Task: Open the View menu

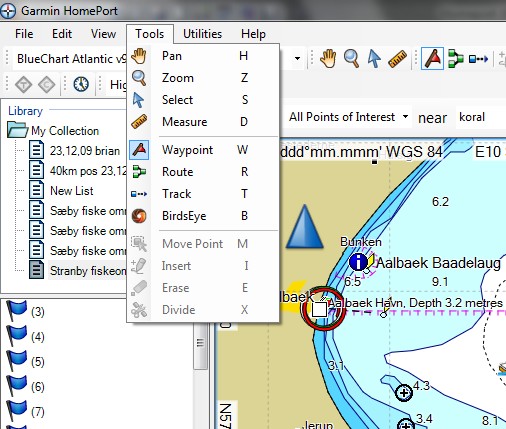Action: pos(103,34)
